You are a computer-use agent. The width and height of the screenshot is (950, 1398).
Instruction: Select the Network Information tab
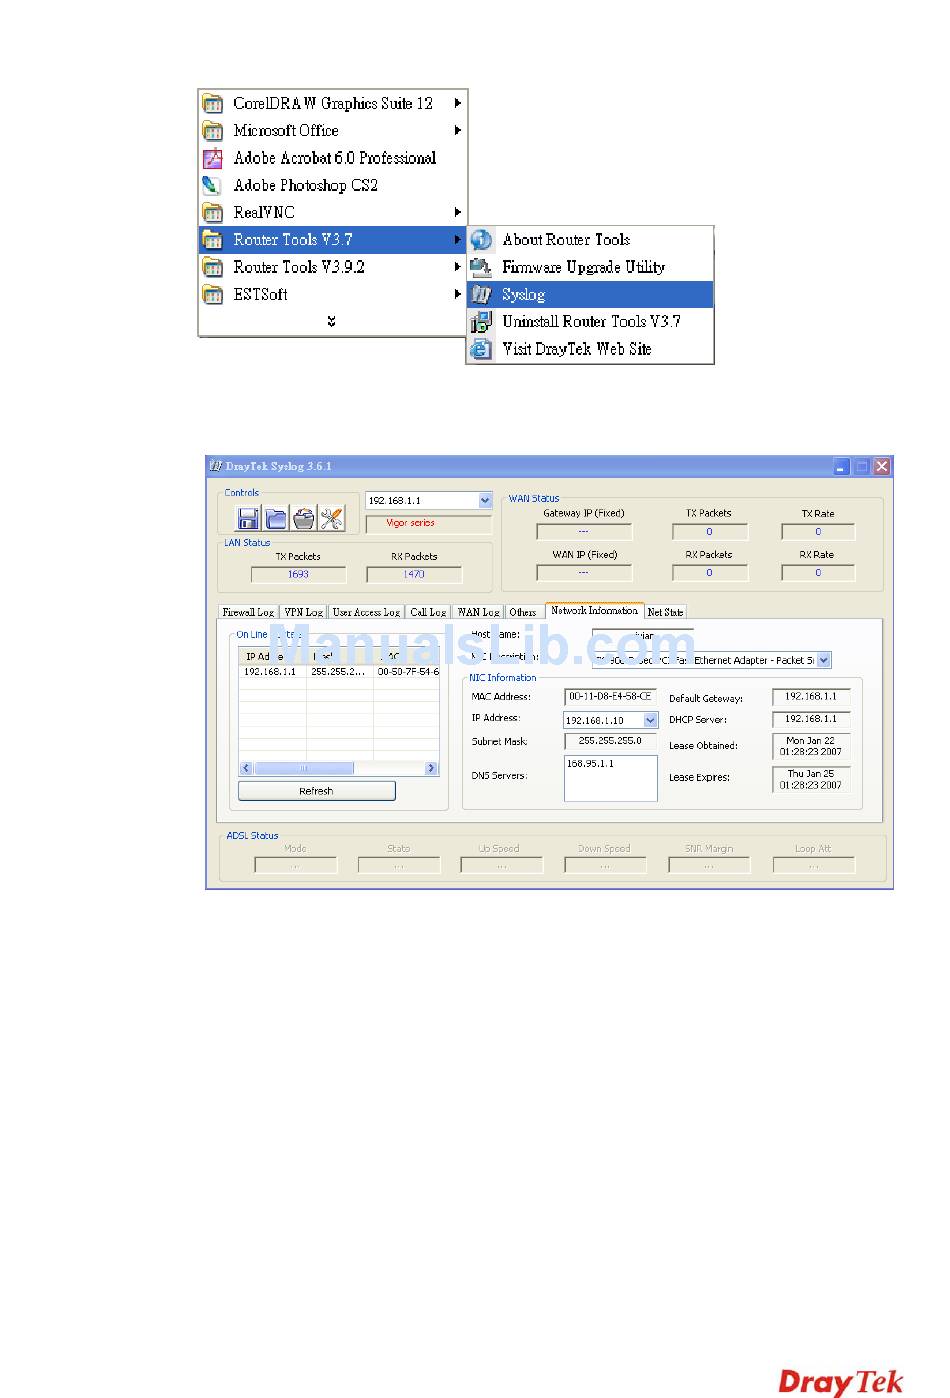point(594,610)
